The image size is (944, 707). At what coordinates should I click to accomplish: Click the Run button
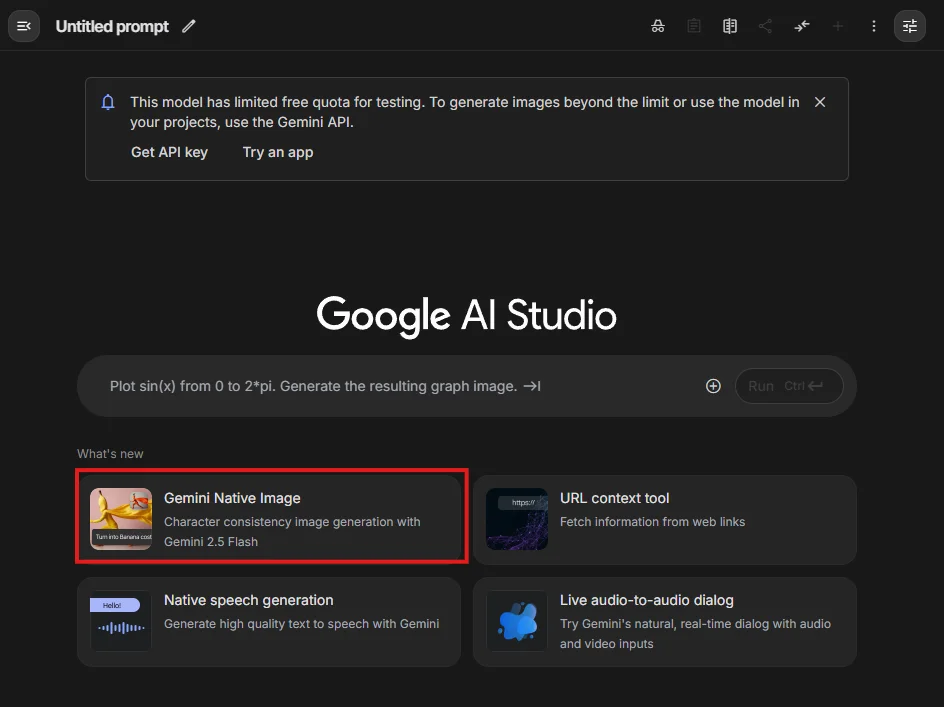click(x=789, y=386)
